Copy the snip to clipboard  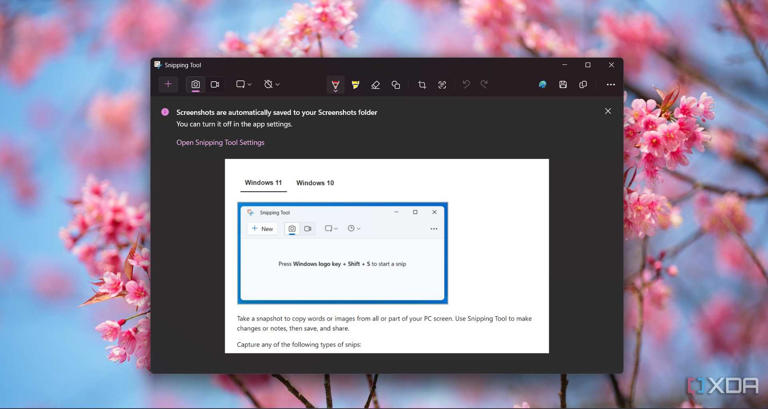click(x=583, y=85)
